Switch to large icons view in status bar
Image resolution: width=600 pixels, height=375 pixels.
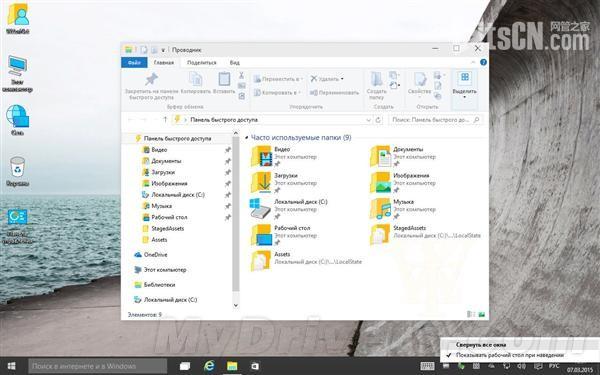click(482, 315)
